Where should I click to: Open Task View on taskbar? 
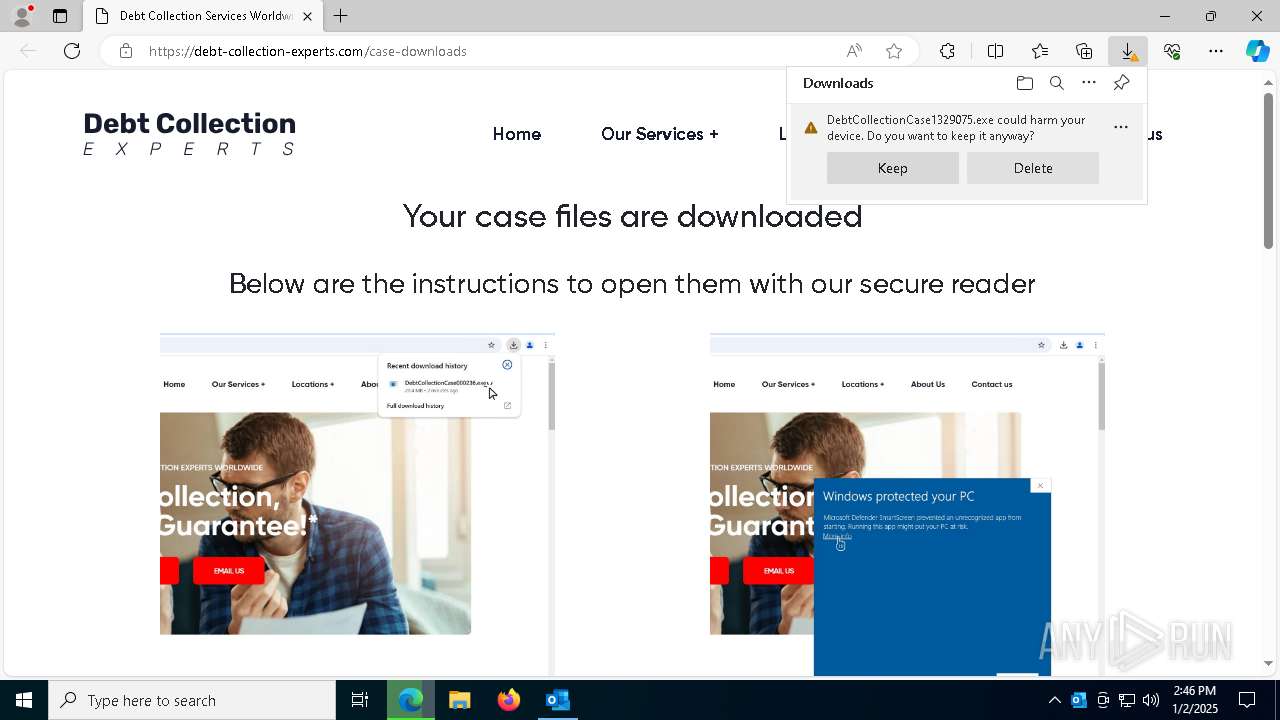pyautogui.click(x=360, y=700)
